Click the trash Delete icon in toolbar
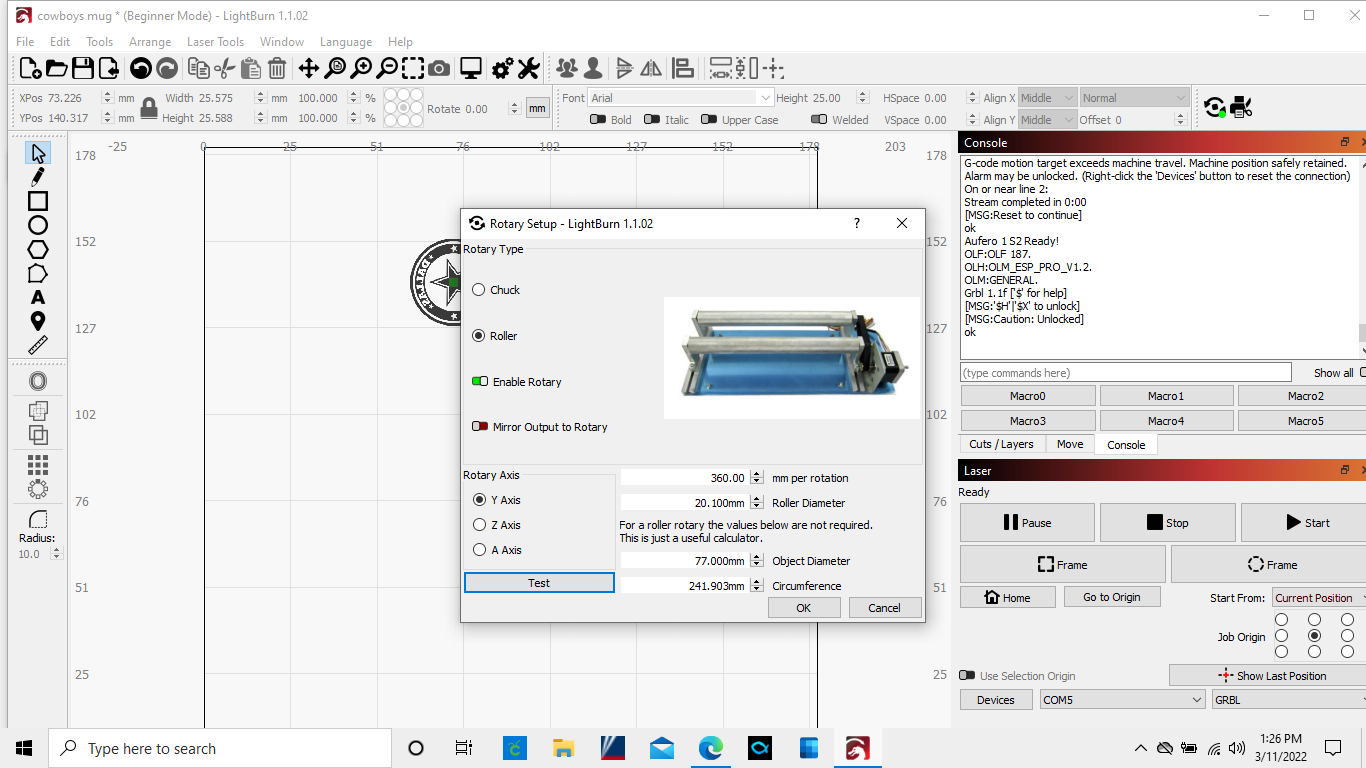 pos(277,68)
